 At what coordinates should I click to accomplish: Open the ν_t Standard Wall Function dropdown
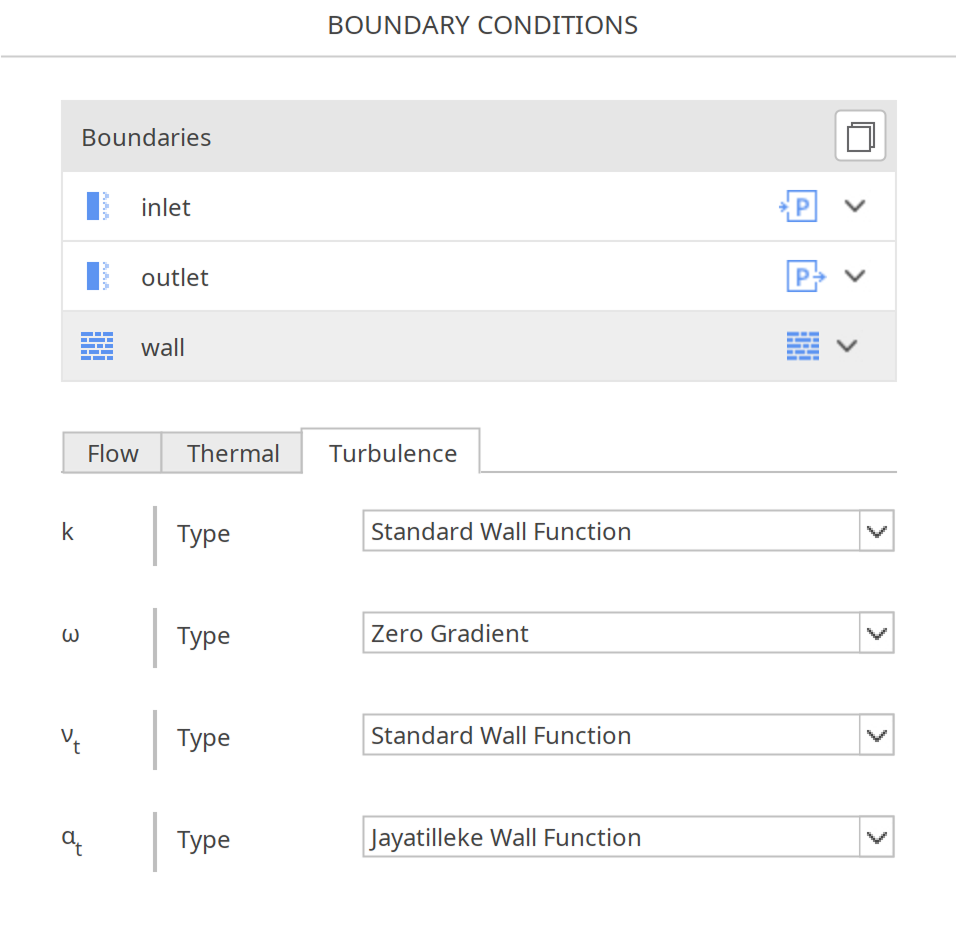pyautogui.click(x=877, y=735)
